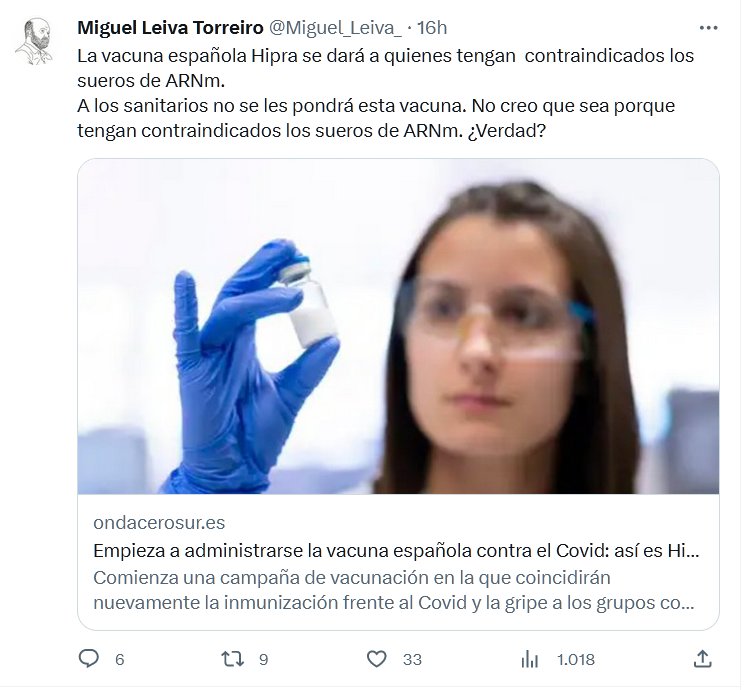The width and height of the screenshot is (750, 690).
Task: Share the tweet using the upload arrow icon
Action: (702, 658)
